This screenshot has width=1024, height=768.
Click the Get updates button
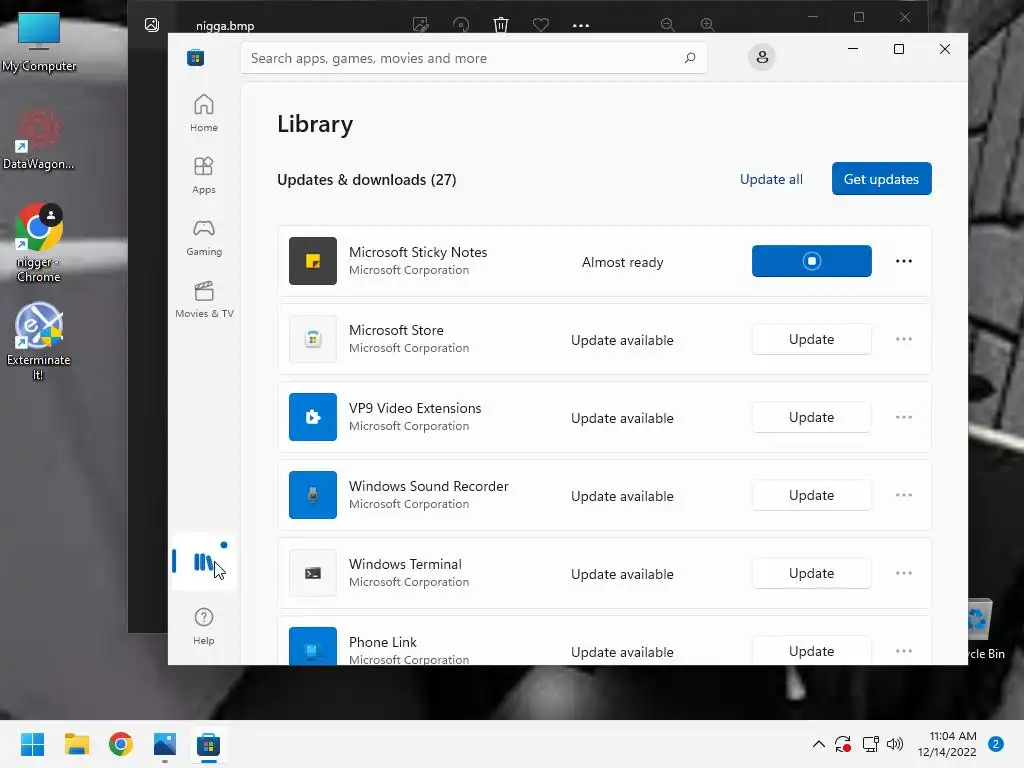(882, 178)
